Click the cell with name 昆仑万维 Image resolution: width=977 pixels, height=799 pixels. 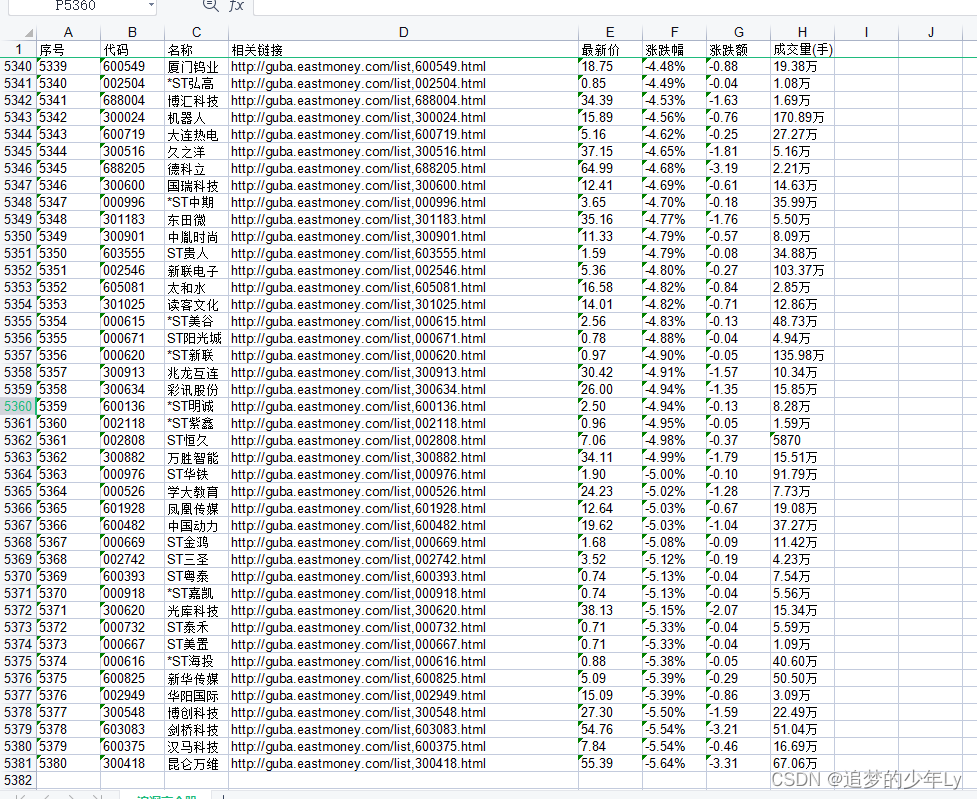point(196,763)
